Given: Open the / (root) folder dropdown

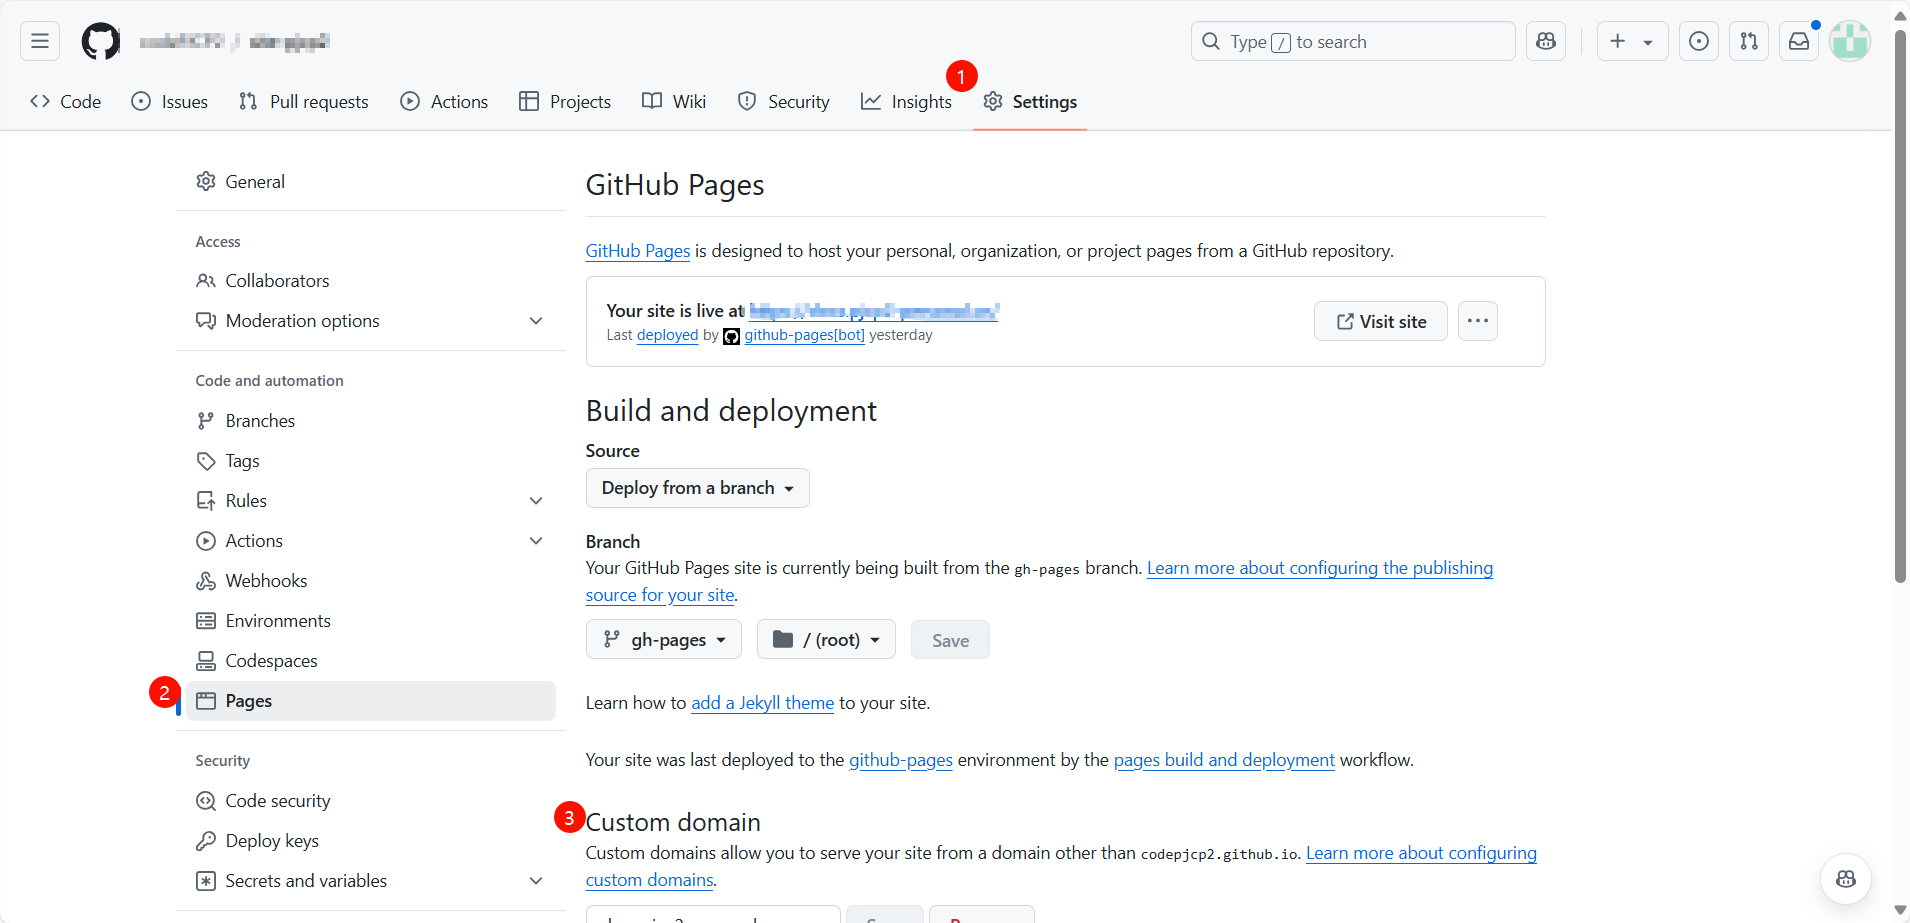Looking at the screenshot, I should point(826,640).
